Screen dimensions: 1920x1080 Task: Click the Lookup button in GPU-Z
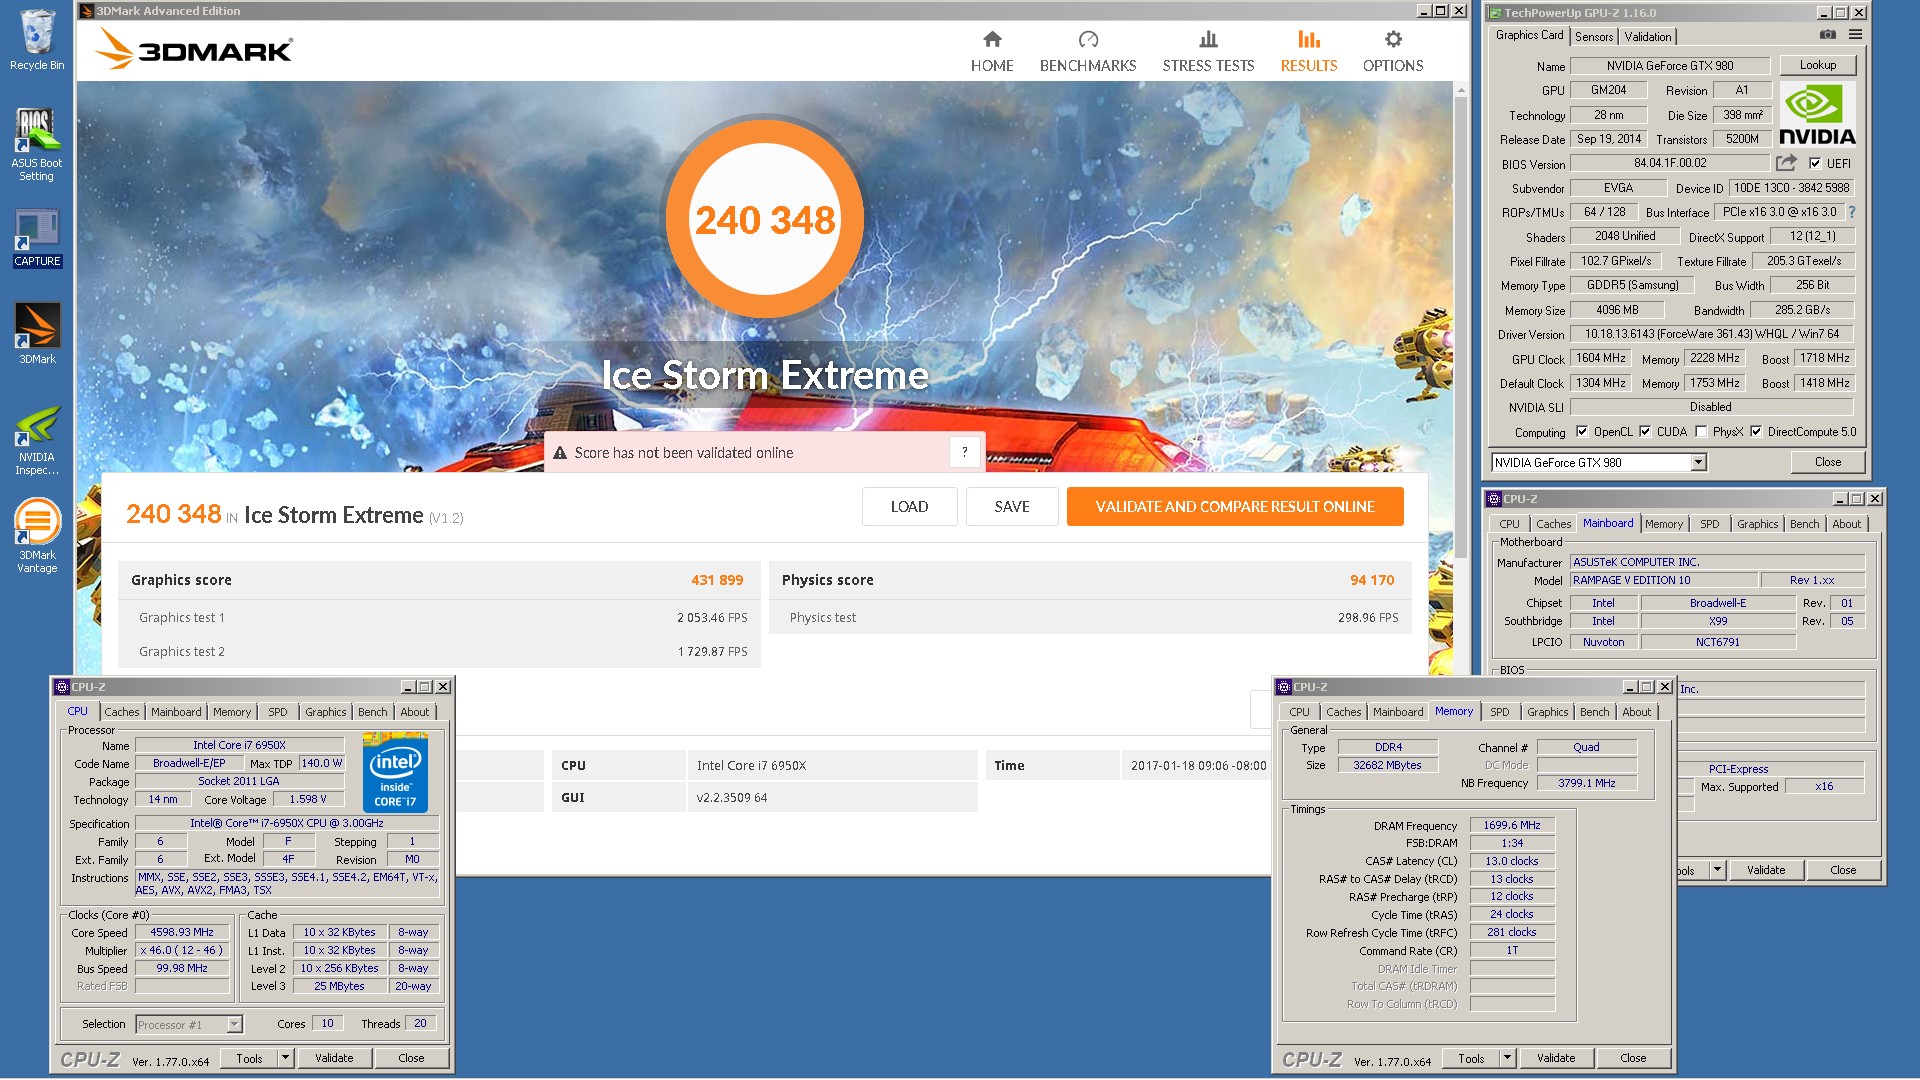1818,65
